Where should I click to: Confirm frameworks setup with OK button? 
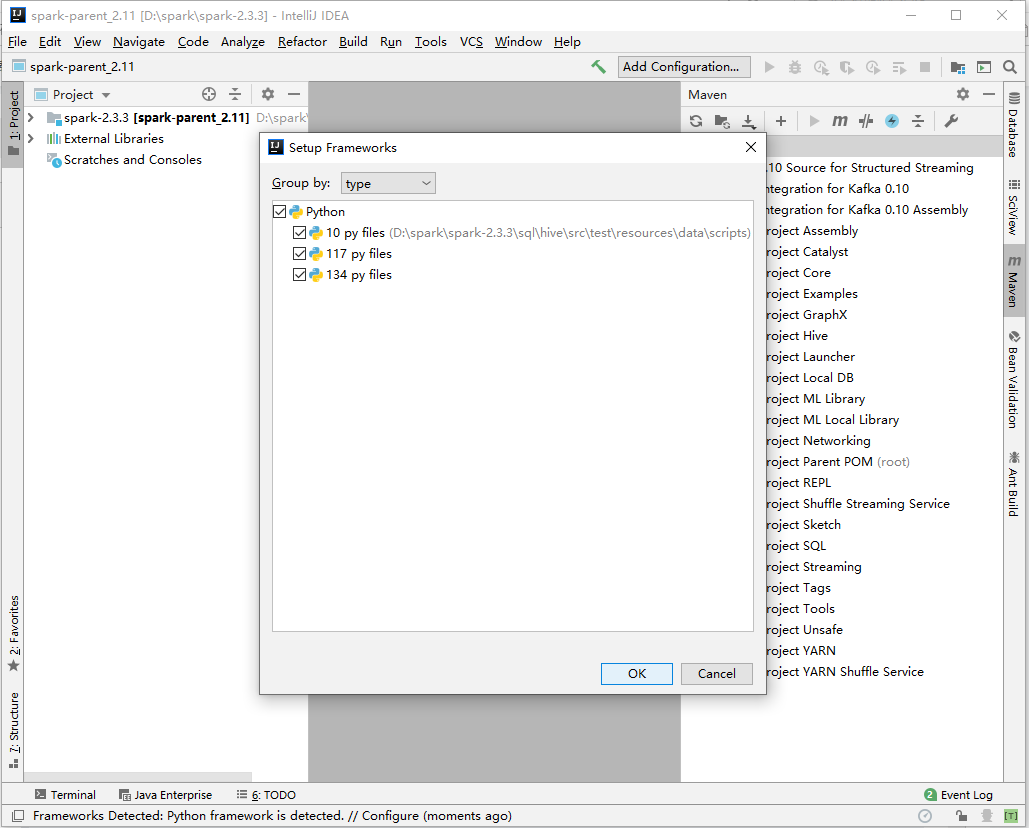636,673
